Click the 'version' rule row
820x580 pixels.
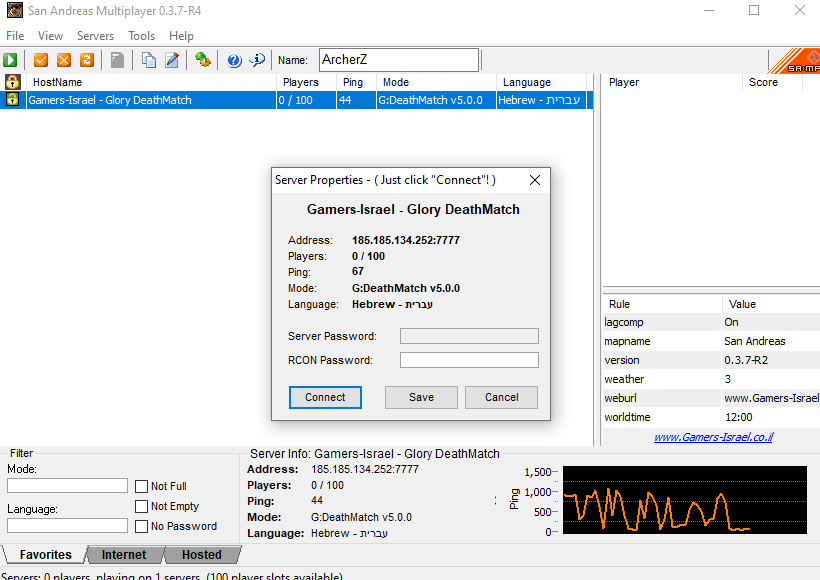pyautogui.click(x=711, y=360)
